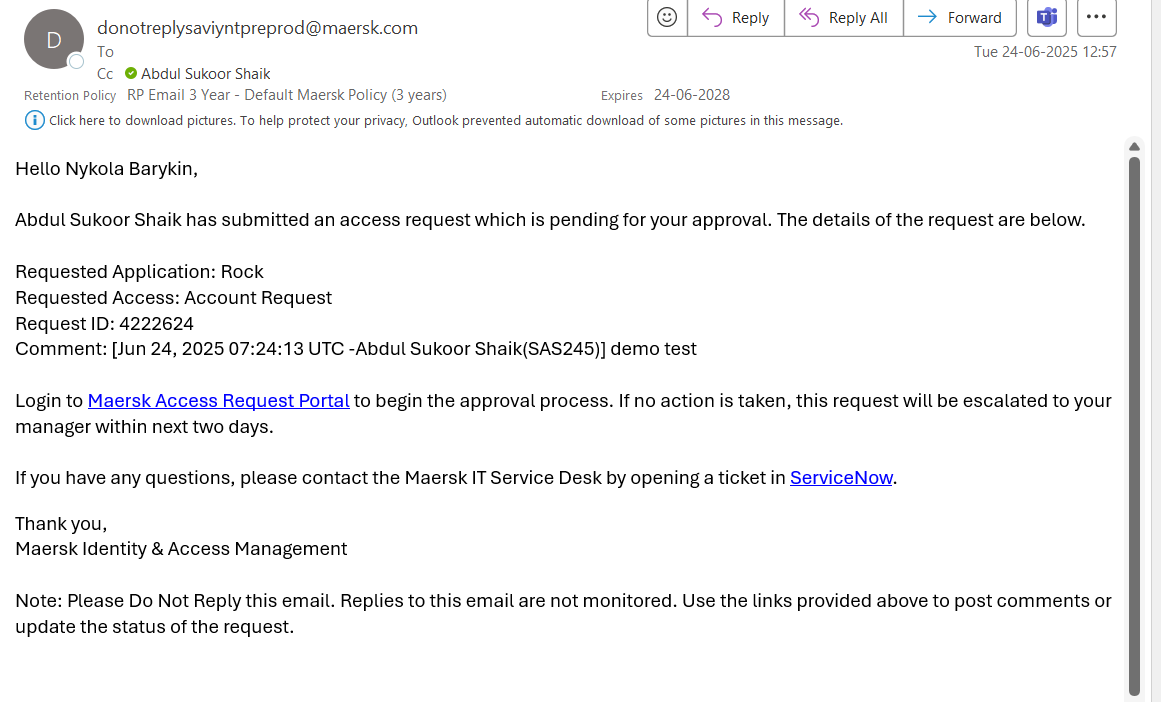This screenshot has height=702, width=1161.
Task: Click the received timestamp Tue 24-06-2025 12:57
Action: tap(1045, 51)
